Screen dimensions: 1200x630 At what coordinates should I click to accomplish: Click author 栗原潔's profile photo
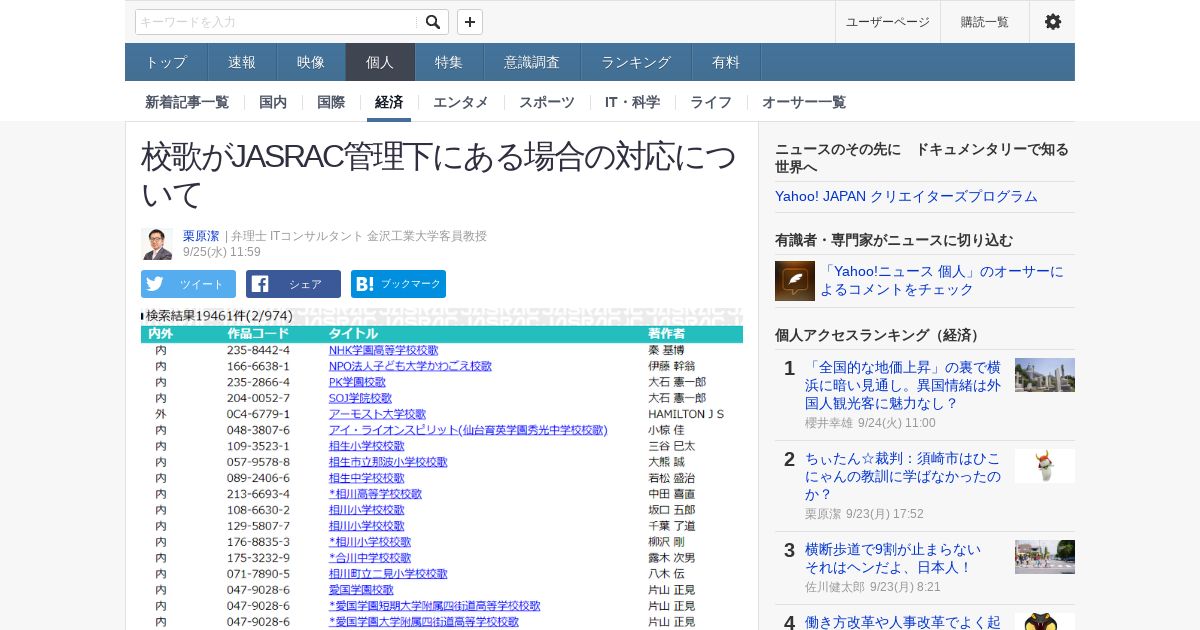(x=157, y=244)
